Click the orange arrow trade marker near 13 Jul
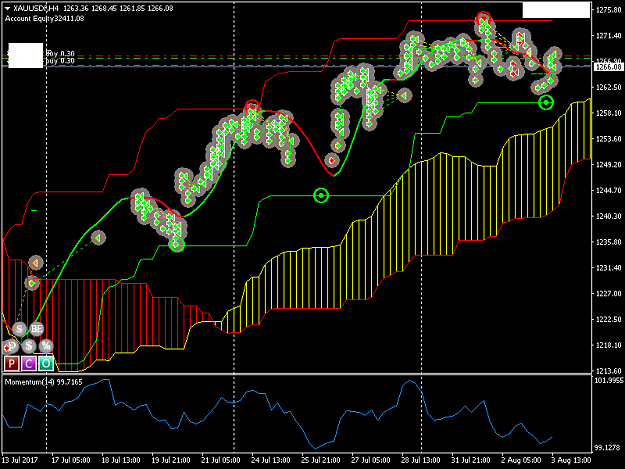The width and height of the screenshot is (625, 469). click(36, 263)
